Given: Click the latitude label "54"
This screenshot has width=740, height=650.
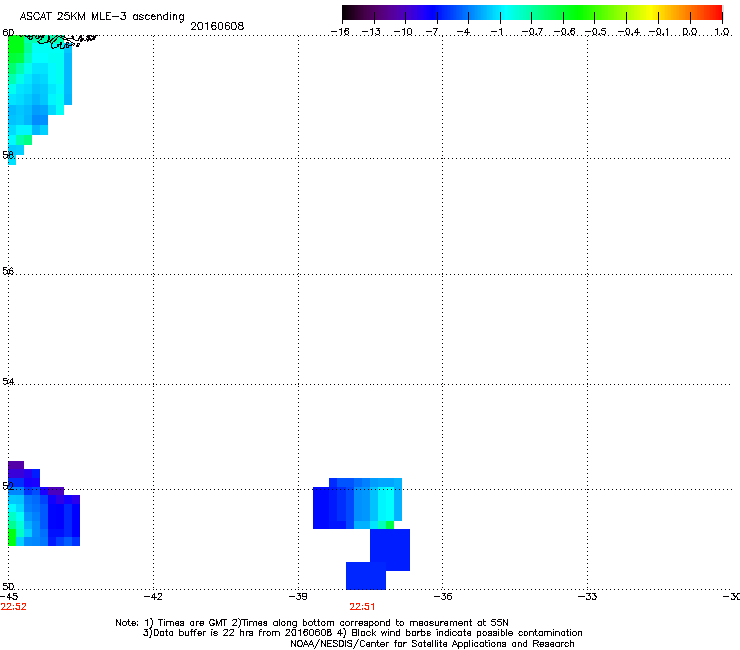Looking at the screenshot, I should tap(8, 381).
